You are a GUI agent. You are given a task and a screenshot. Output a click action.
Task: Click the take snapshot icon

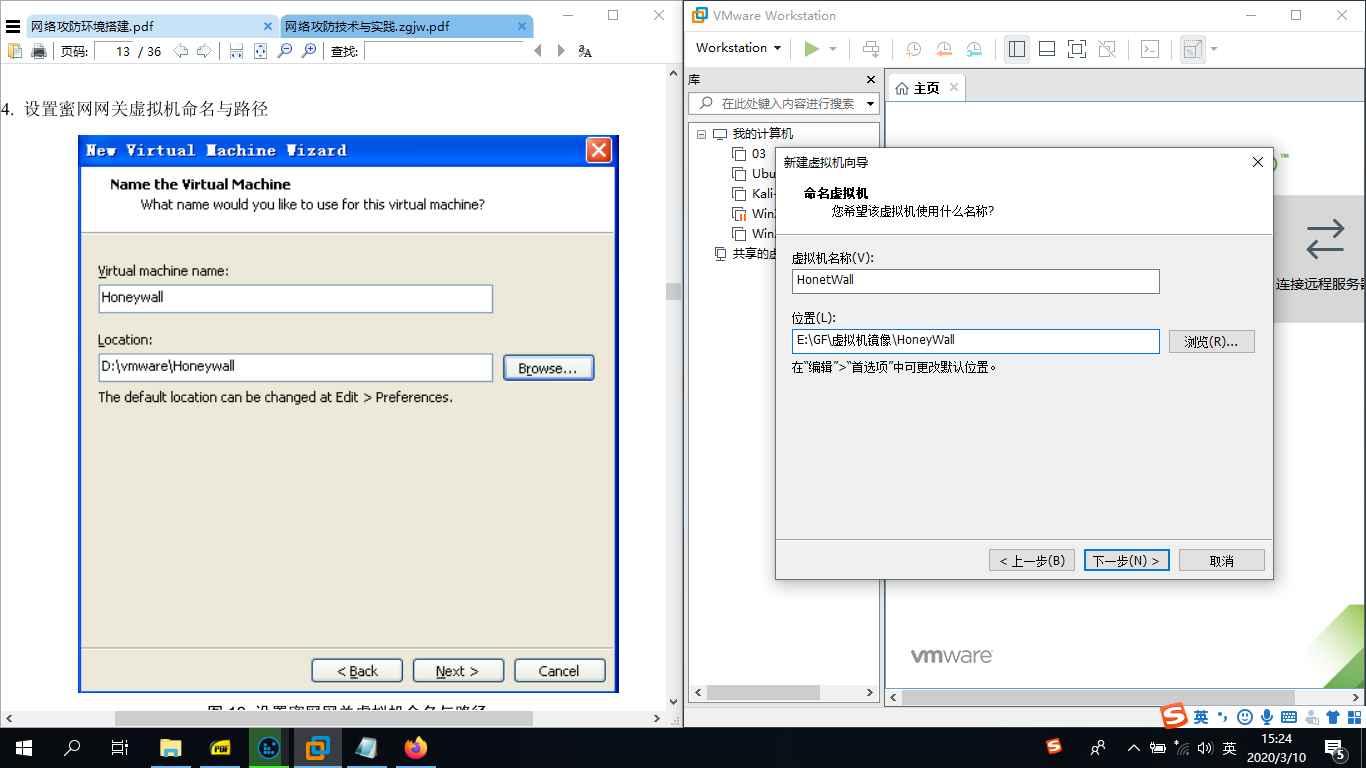pyautogui.click(x=913, y=48)
